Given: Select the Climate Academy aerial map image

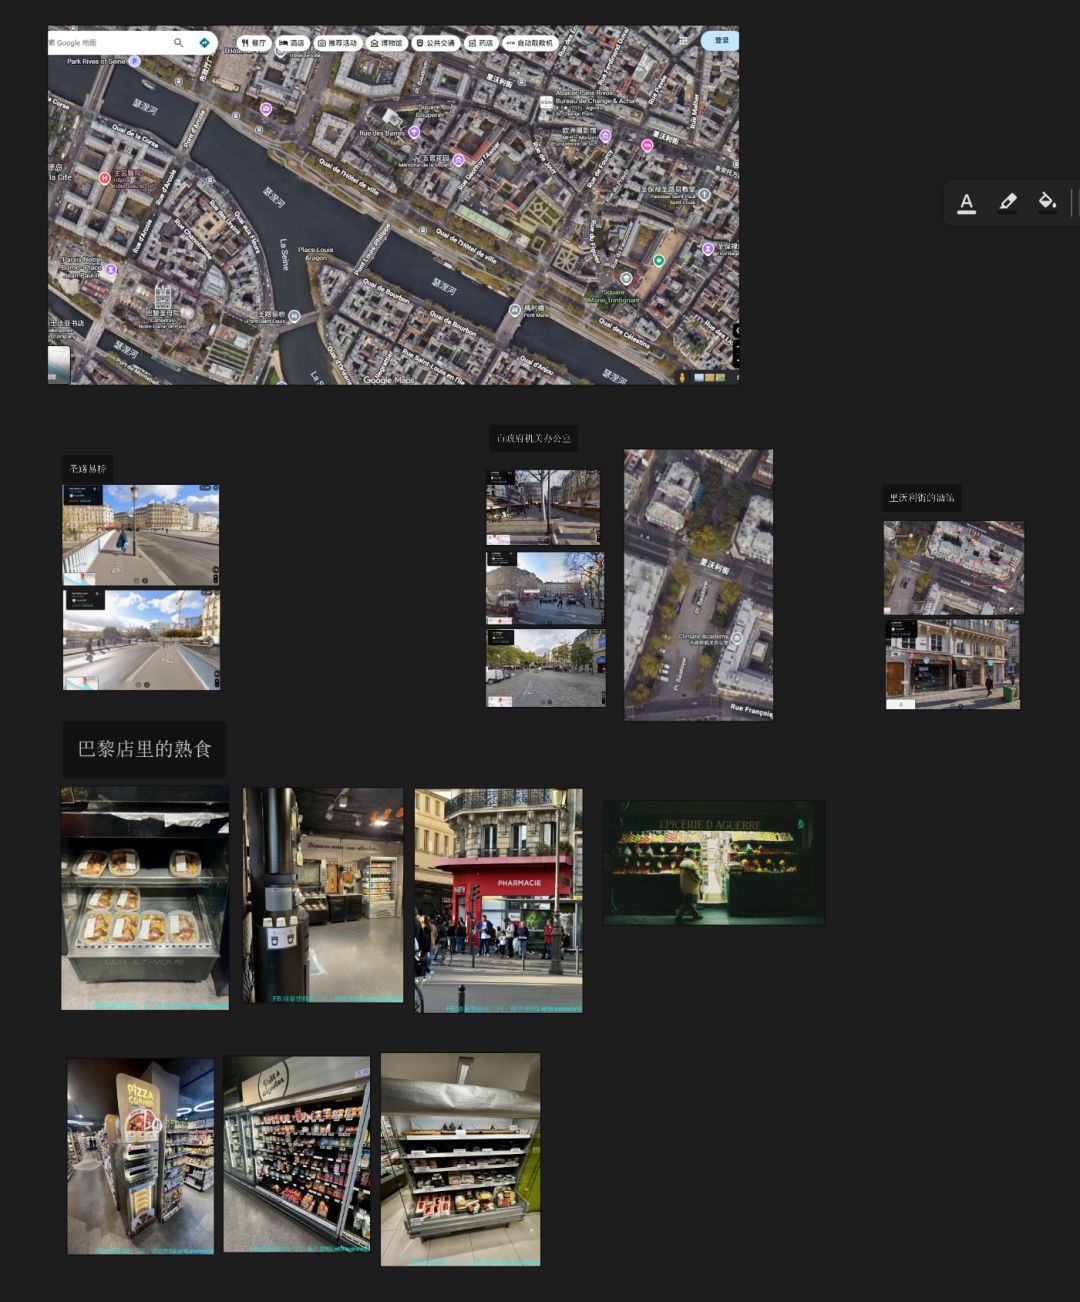Looking at the screenshot, I should point(698,584).
